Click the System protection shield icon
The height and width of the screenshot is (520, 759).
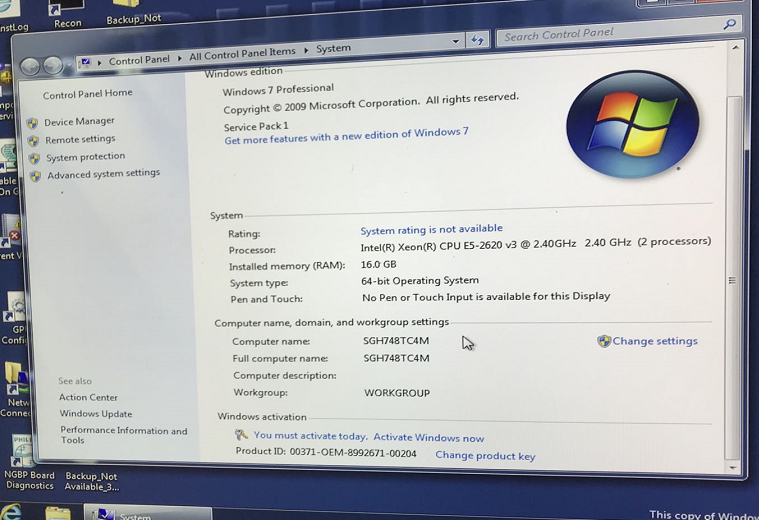pos(34,158)
